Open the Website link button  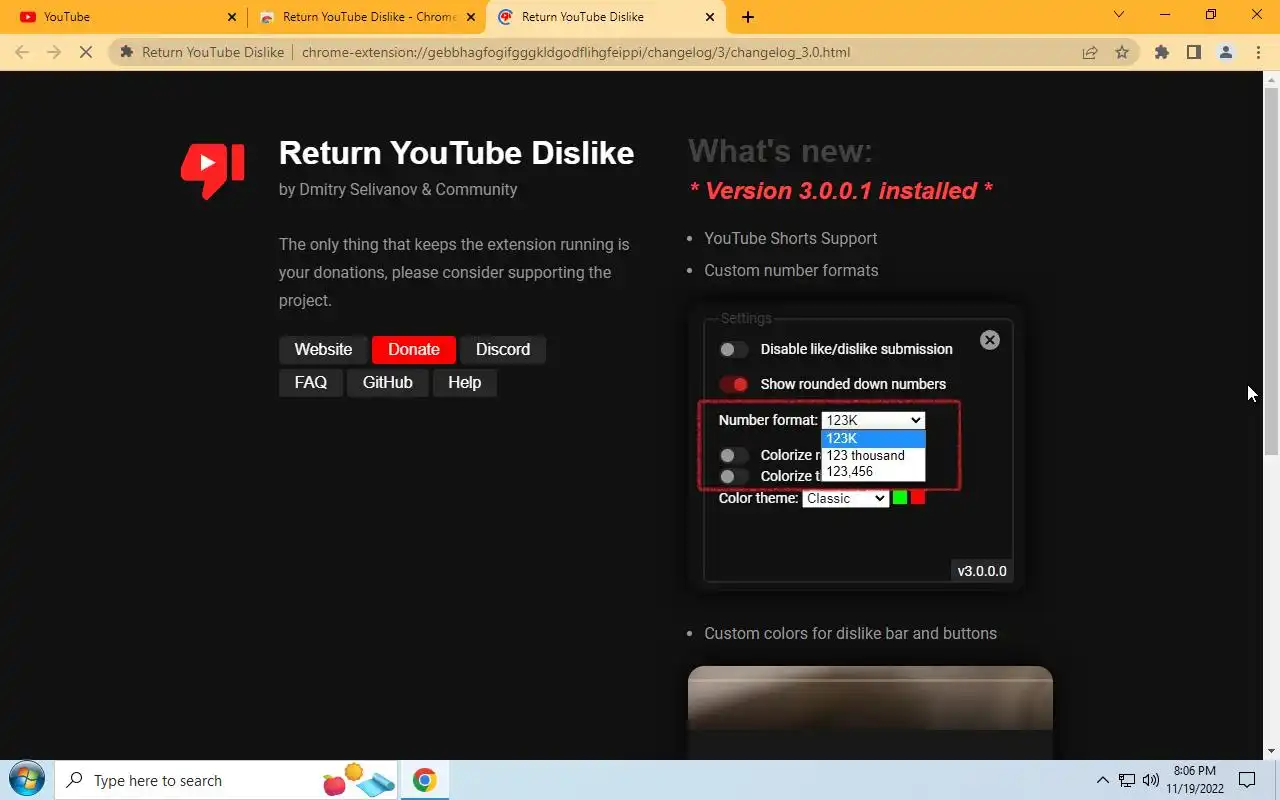323,349
